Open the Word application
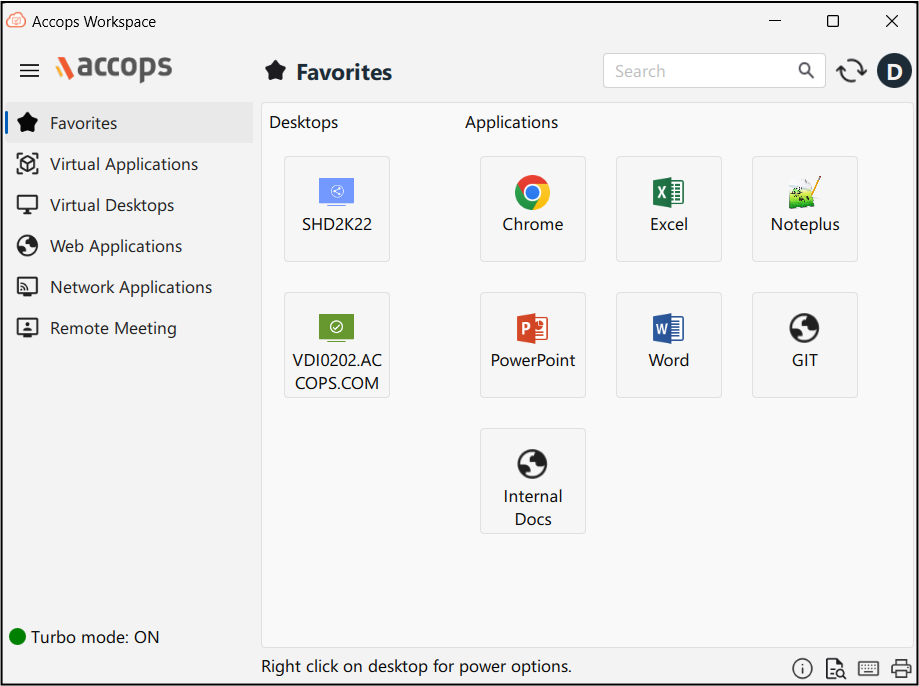The height and width of the screenshot is (686, 919). click(x=669, y=345)
